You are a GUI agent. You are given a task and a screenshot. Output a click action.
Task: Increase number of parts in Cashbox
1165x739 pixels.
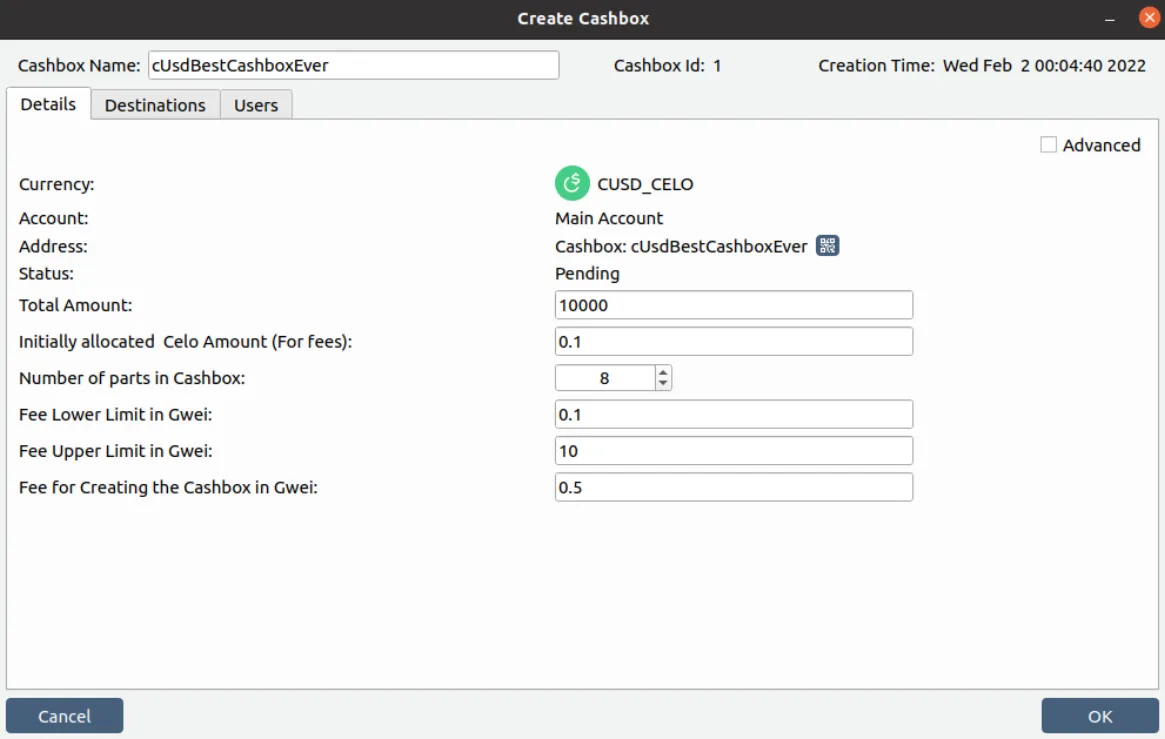[x=663, y=372]
